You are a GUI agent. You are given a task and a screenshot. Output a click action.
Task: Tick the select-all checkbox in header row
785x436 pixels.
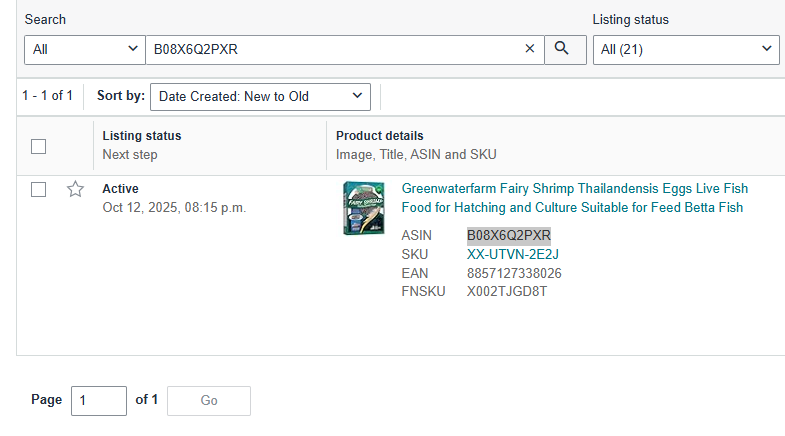pyautogui.click(x=39, y=147)
